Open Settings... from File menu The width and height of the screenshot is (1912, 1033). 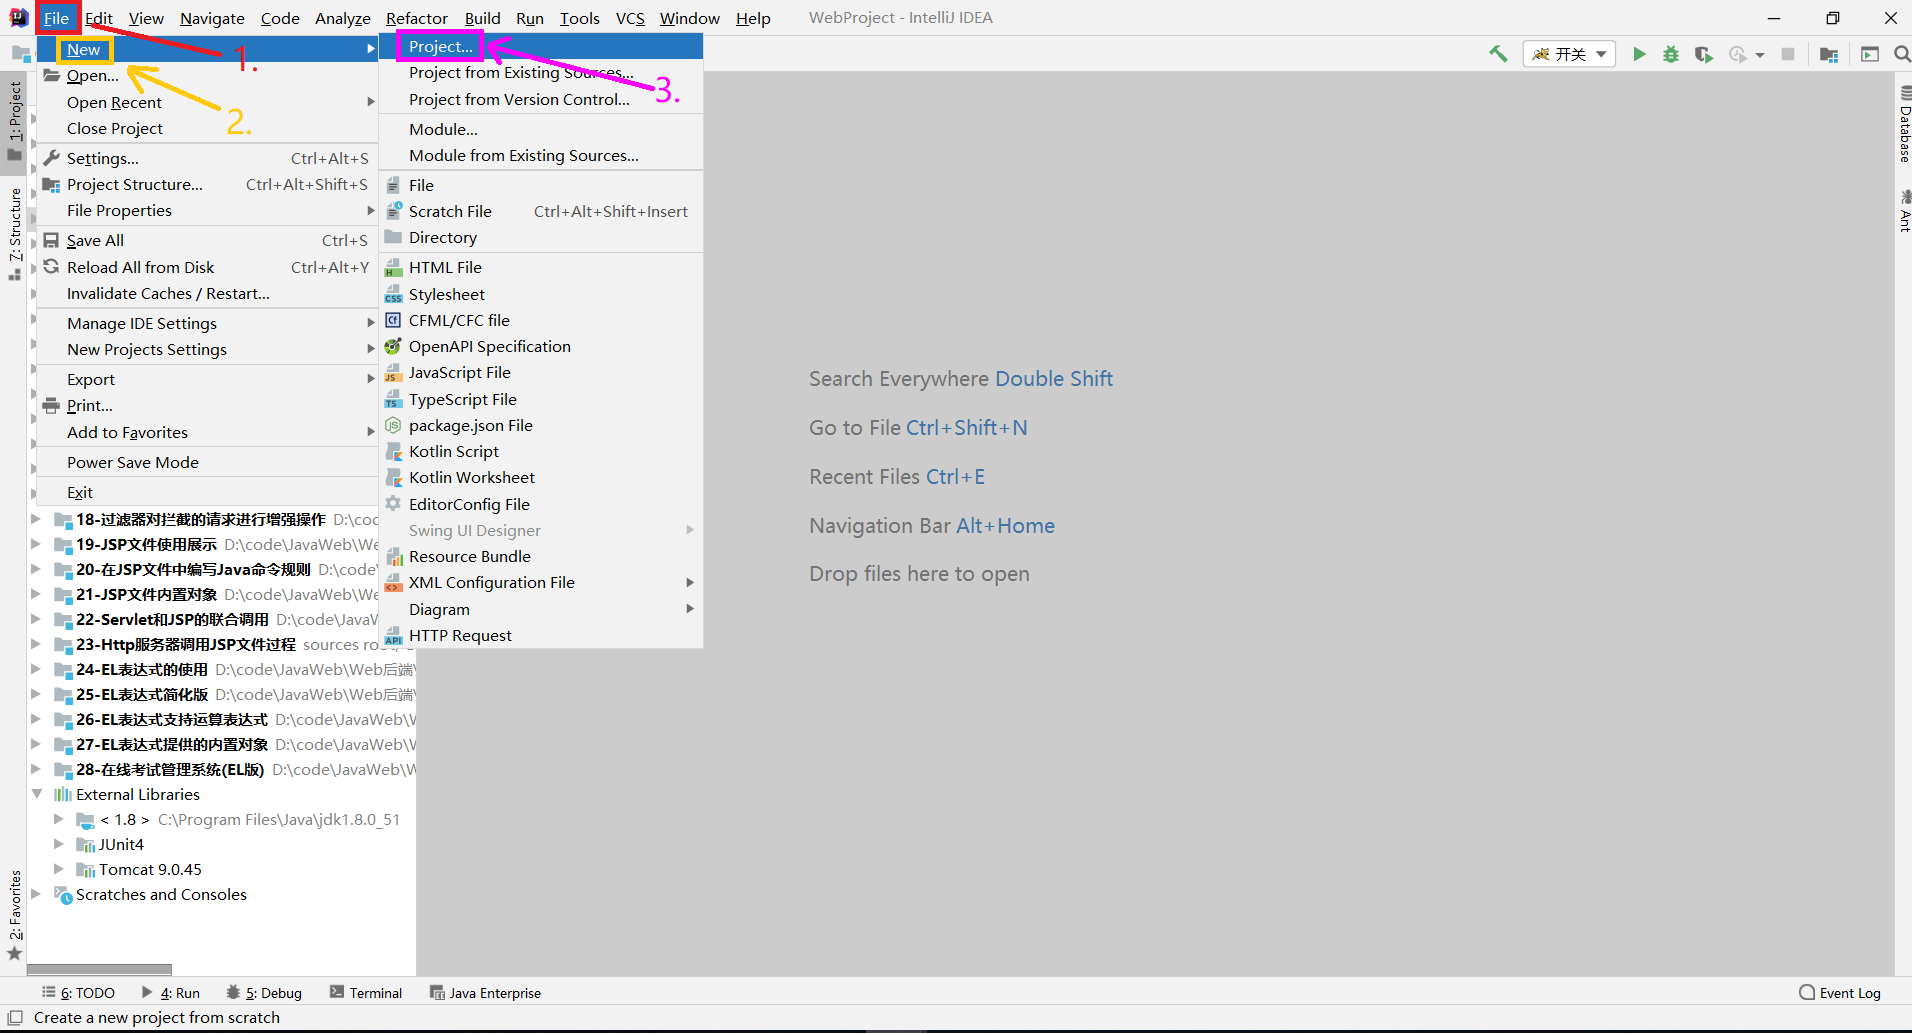[207, 158]
